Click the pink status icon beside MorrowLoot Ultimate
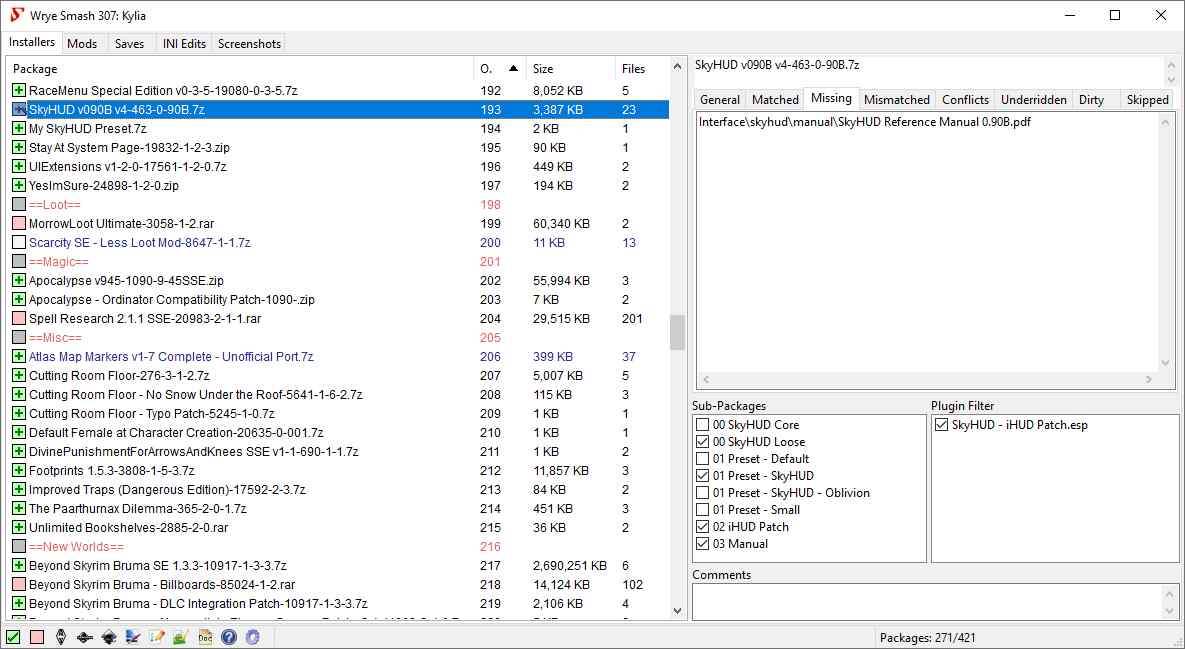1185x649 pixels. 19,224
